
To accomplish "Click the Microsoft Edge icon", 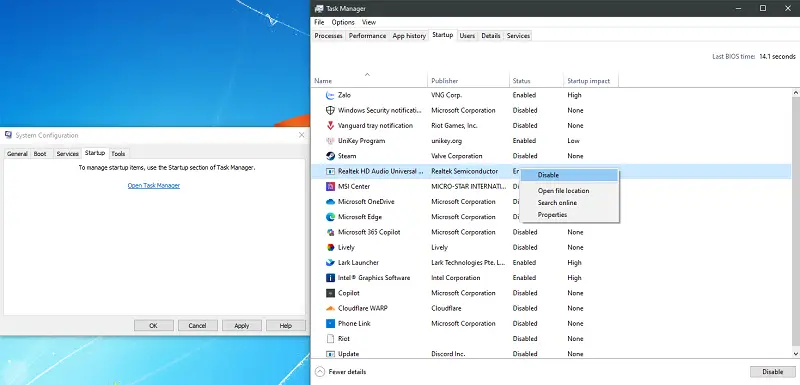I will [330, 217].
